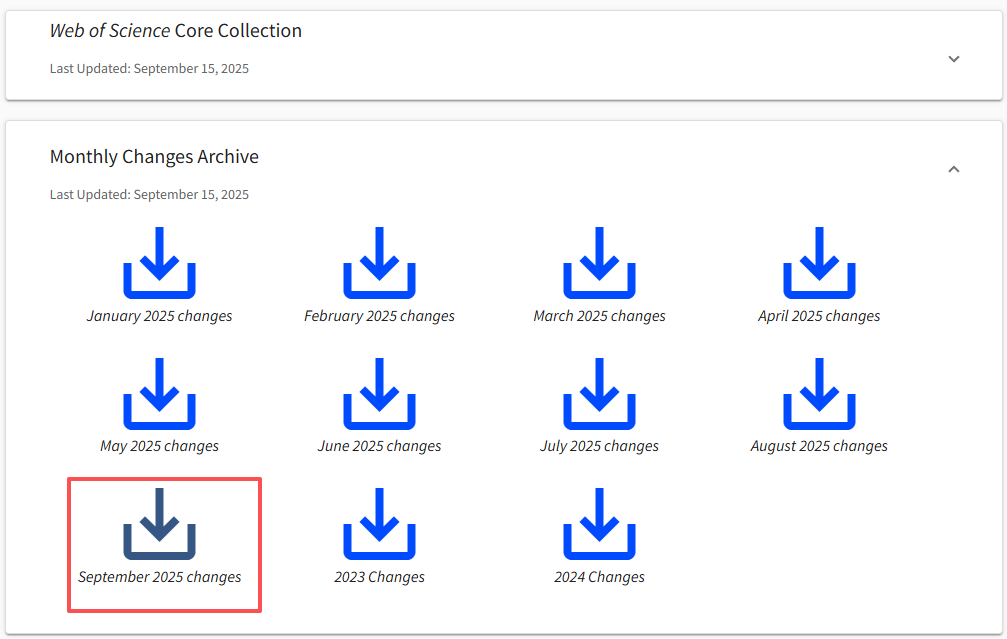Open the "September 2025 changes" text link
The height and width of the screenshot is (639, 1007).
159,577
